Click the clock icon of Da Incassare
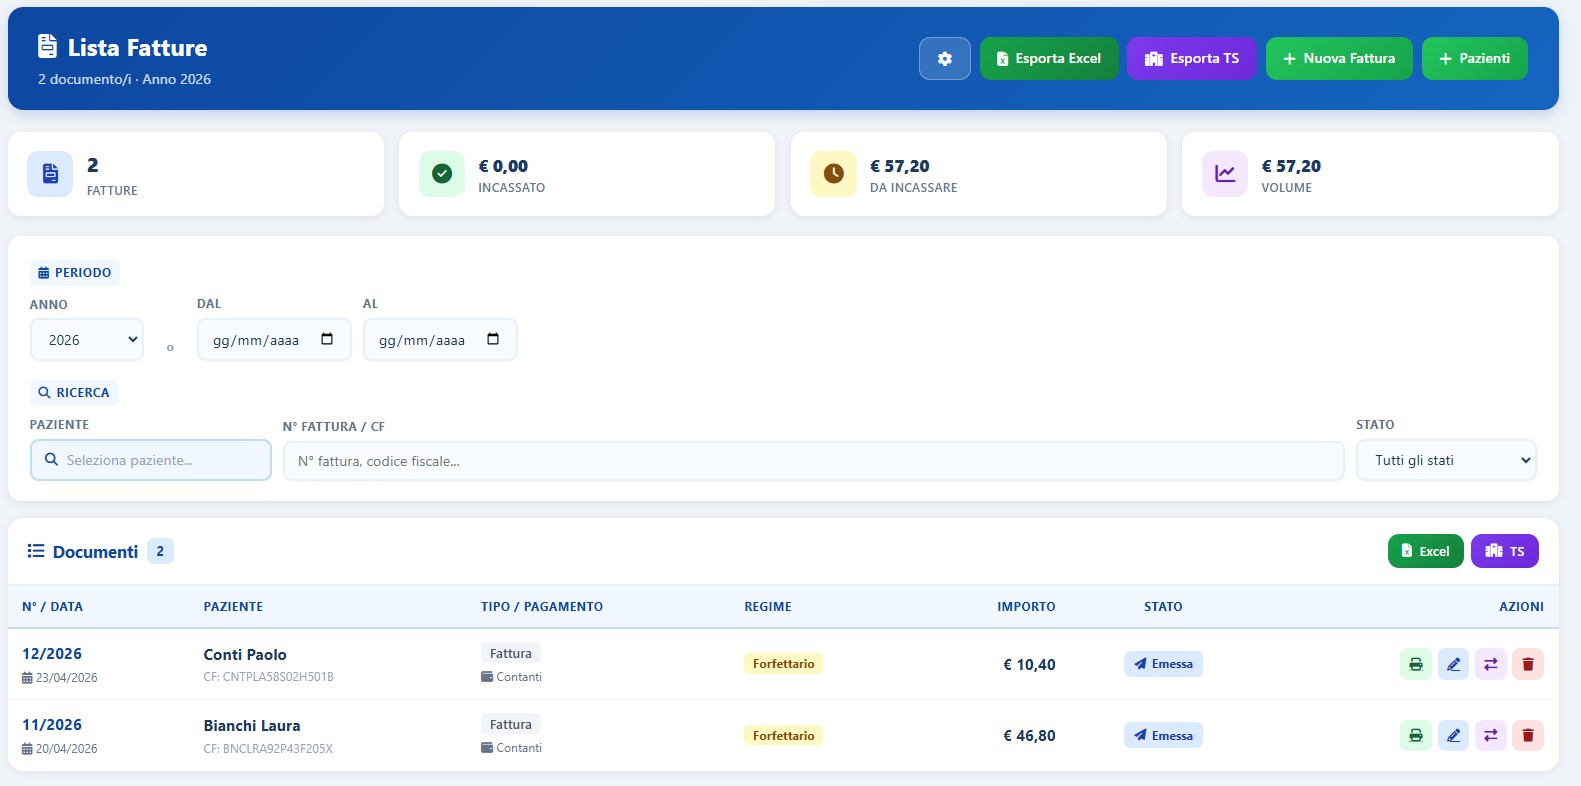1581x786 pixels. (833, 174)
